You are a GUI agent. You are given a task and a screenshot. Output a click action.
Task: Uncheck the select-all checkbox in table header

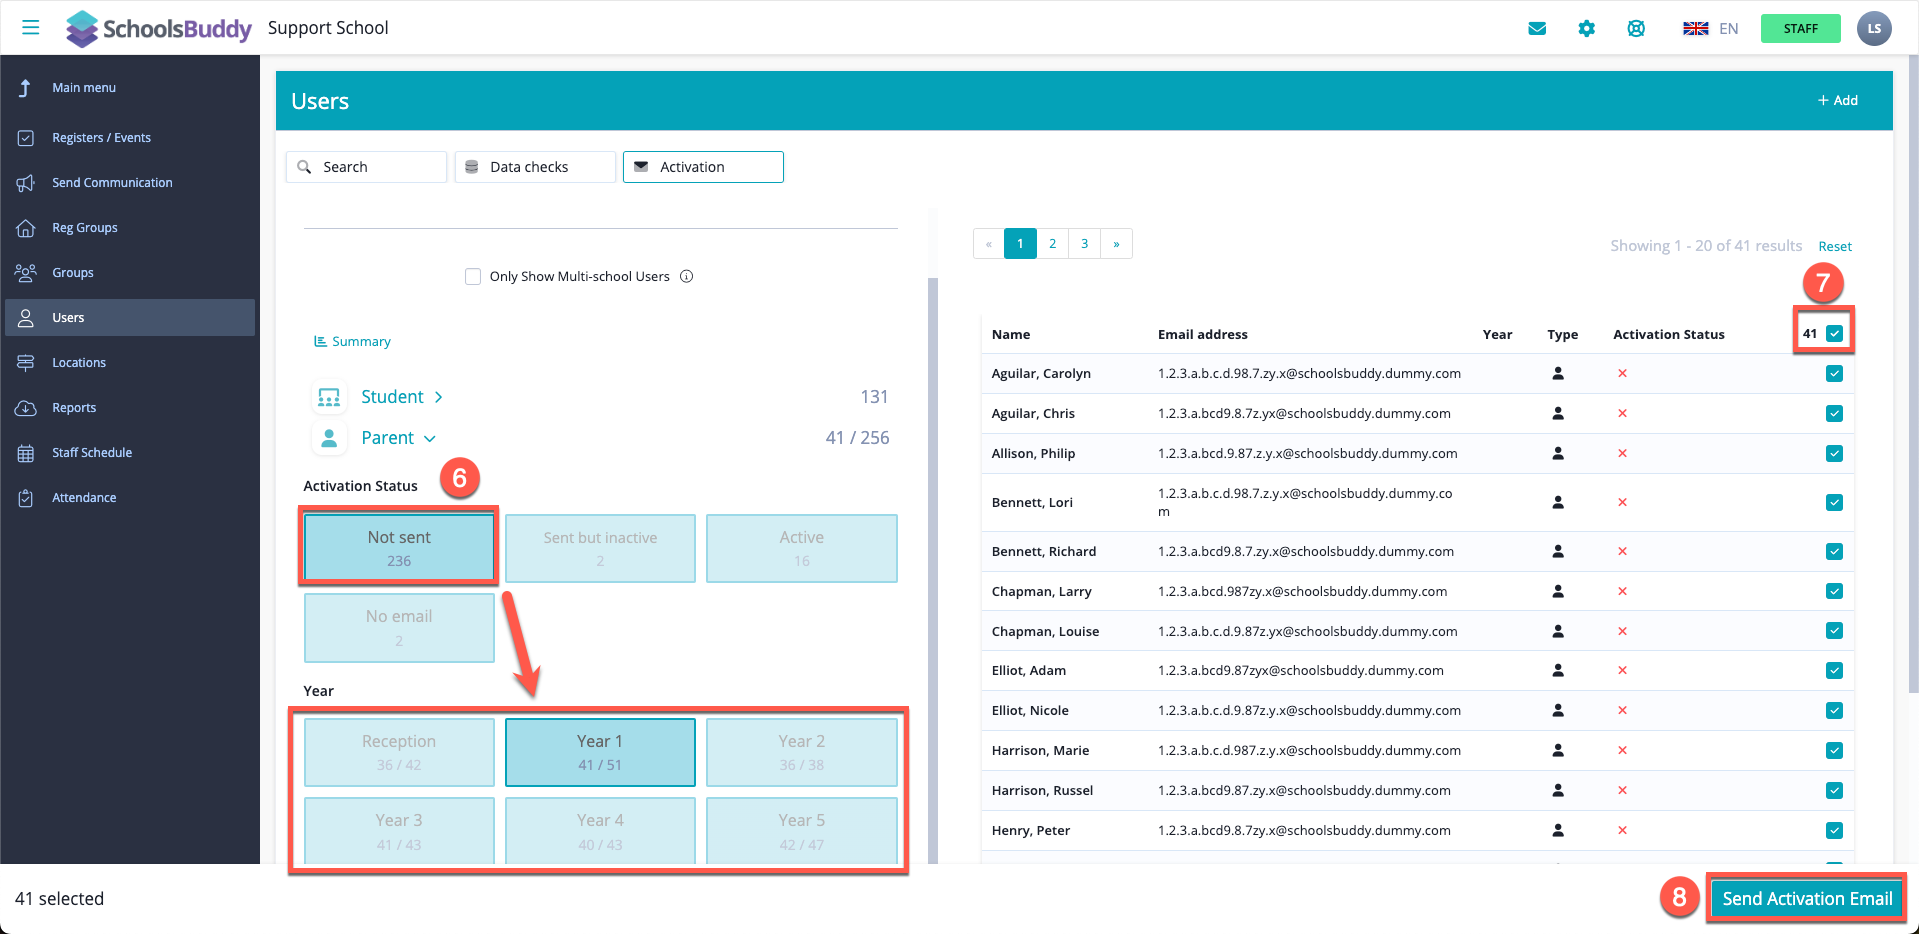pyautogui.click(x=1834, y=334)
